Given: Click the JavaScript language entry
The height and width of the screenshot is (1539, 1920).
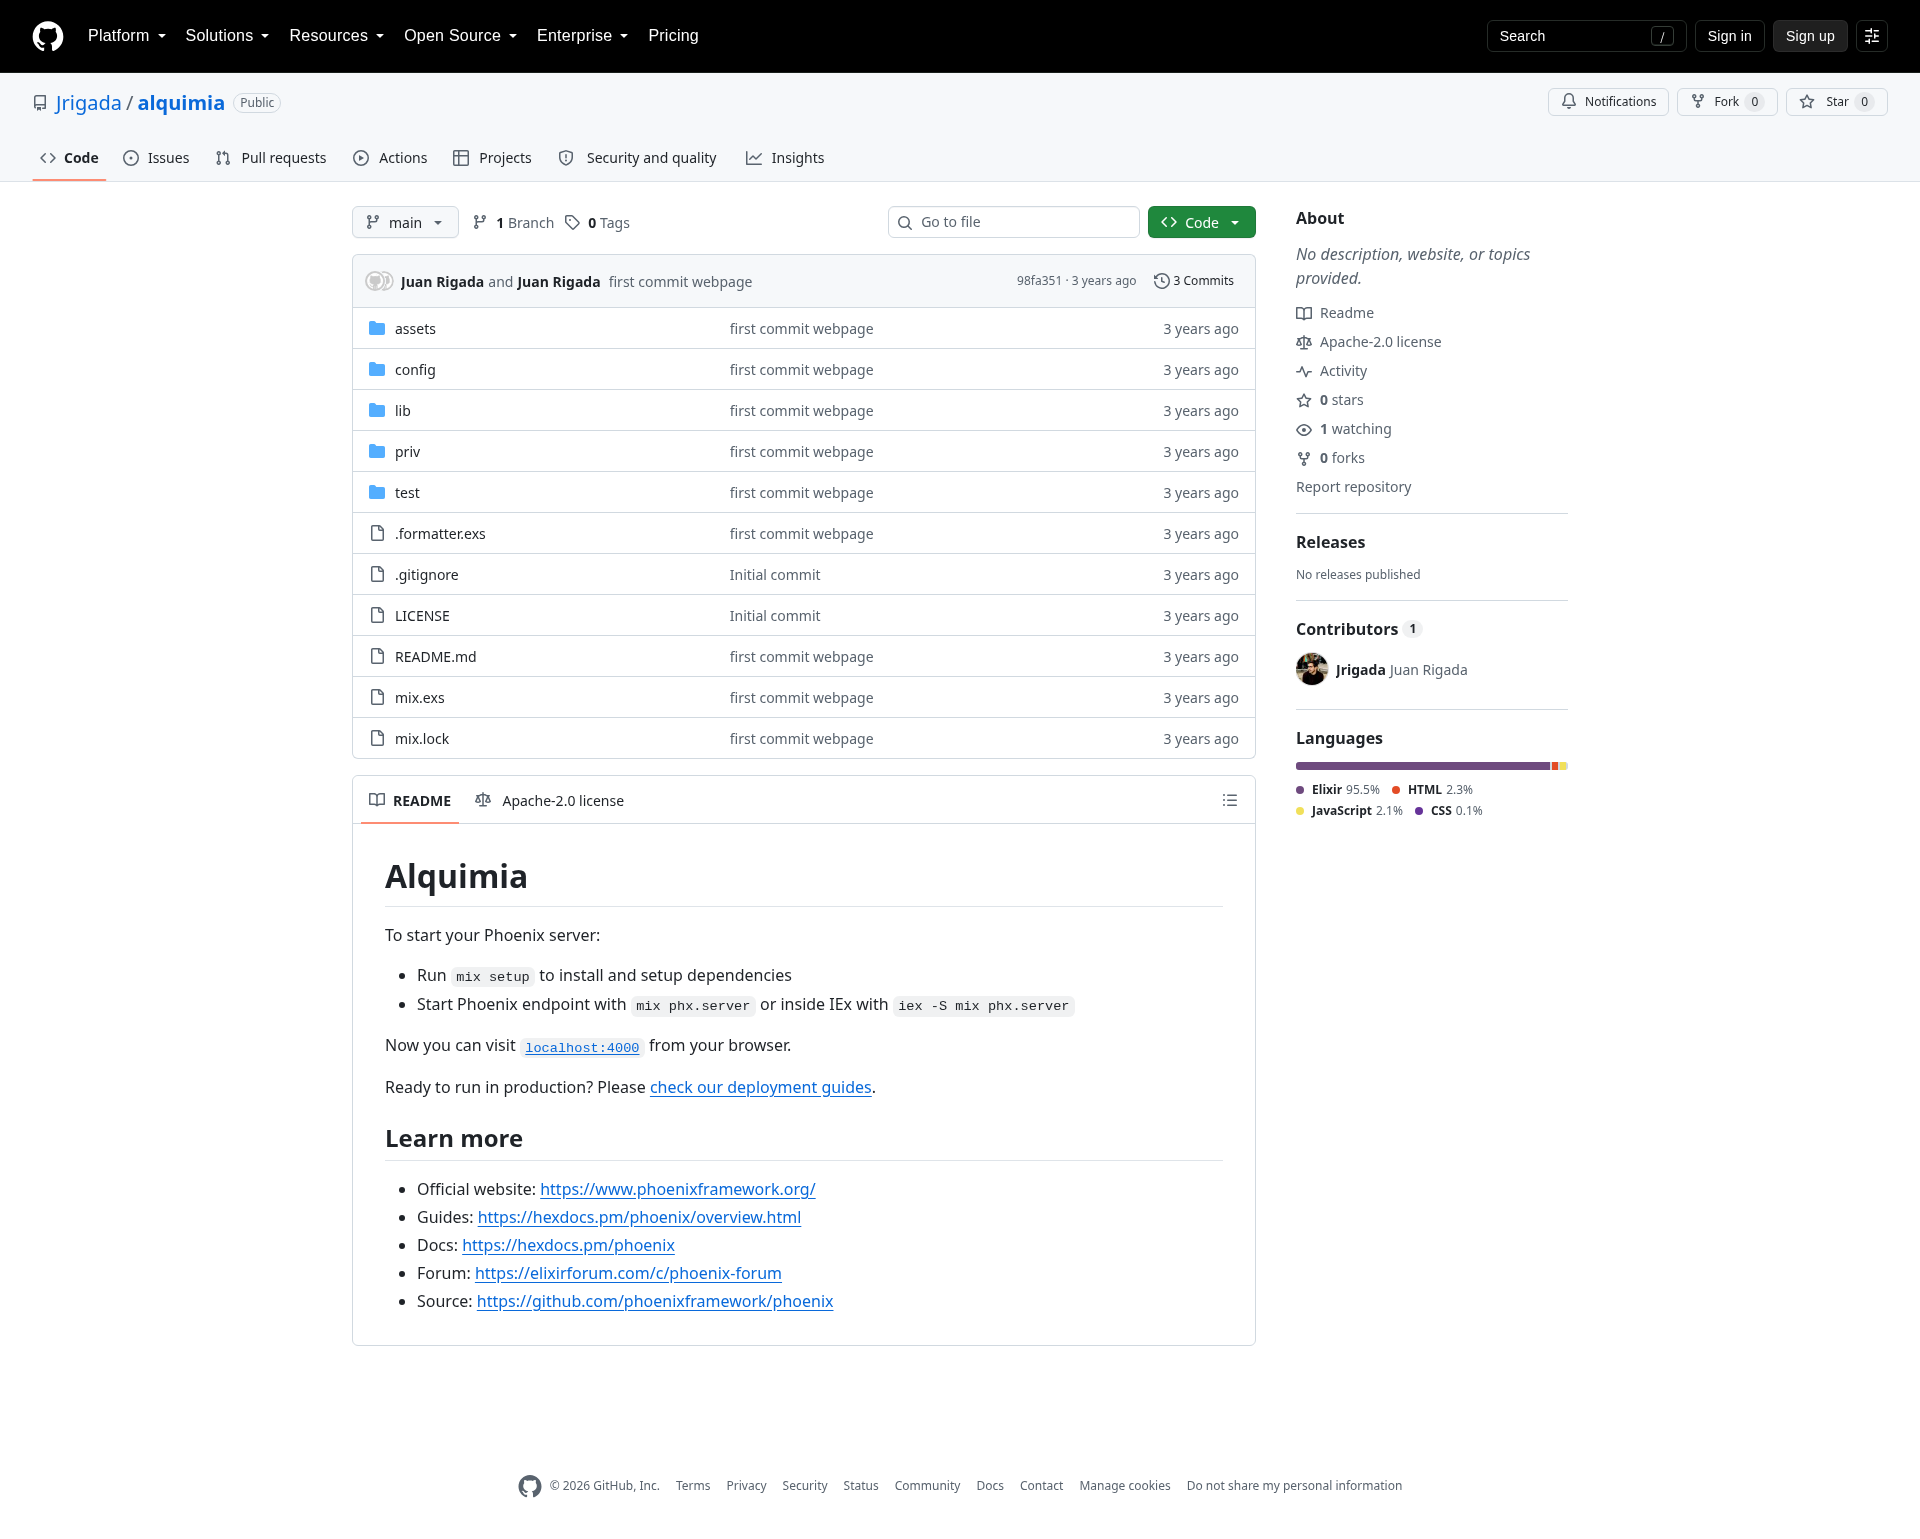Looking at the screenshot, I should (x=1349, y=811).
